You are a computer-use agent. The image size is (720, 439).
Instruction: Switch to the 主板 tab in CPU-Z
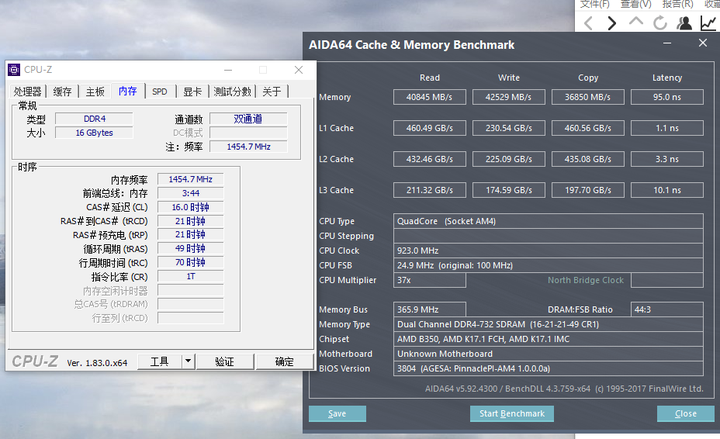[x=96, y=91]
